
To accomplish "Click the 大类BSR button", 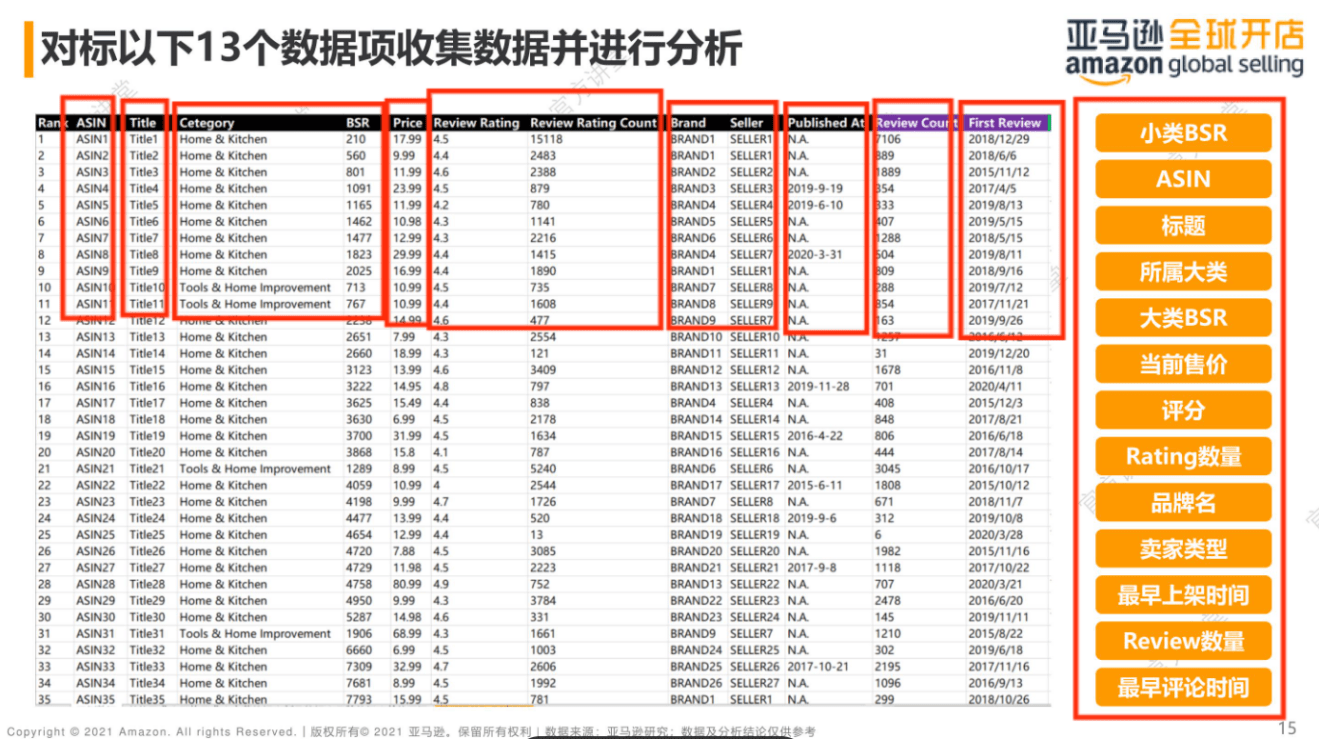I will 1183,318.
